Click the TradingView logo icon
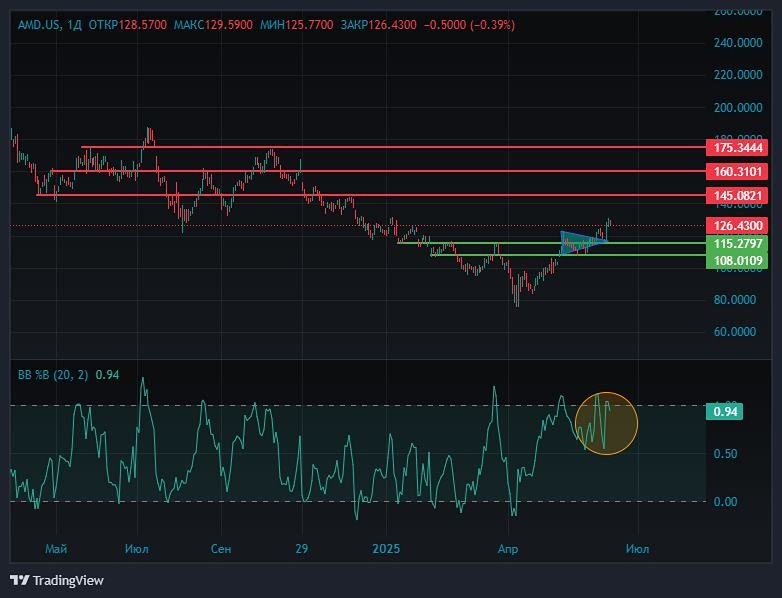782x598 pixels. tap(19, 580)
